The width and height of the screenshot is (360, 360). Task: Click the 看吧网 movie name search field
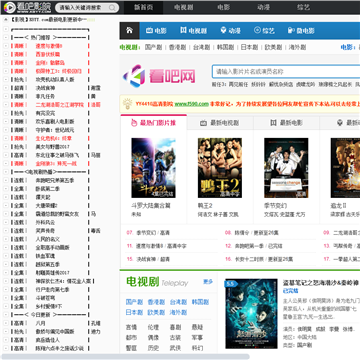click(x=286, y=71)
